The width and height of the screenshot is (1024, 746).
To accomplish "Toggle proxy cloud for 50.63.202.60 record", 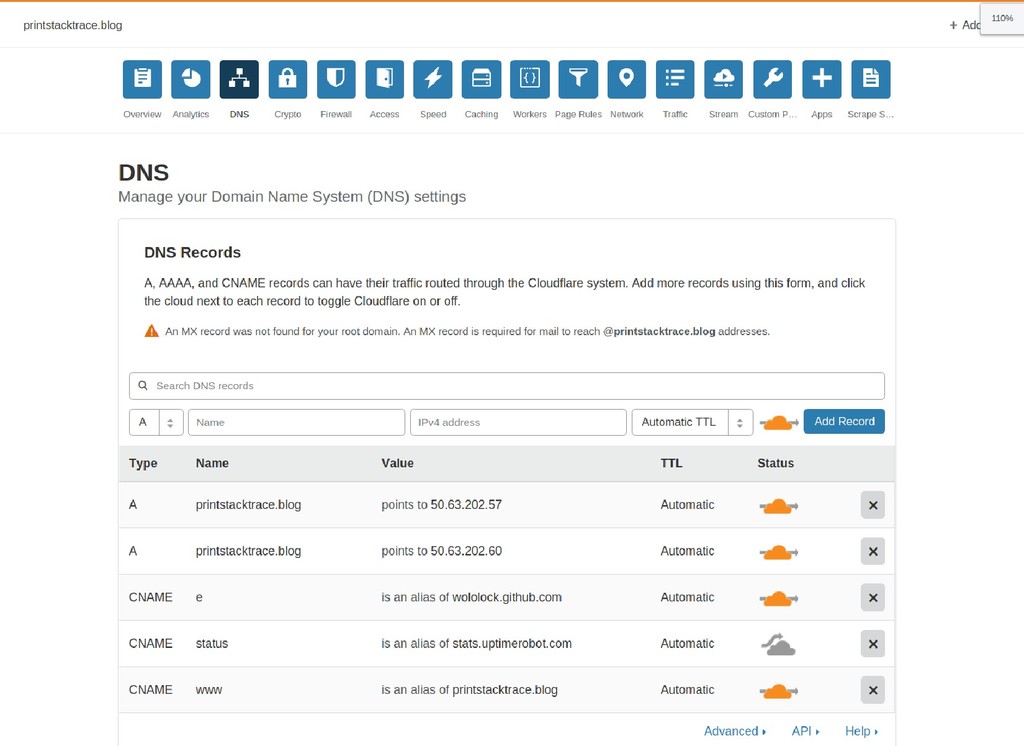I will pos(778,552).
